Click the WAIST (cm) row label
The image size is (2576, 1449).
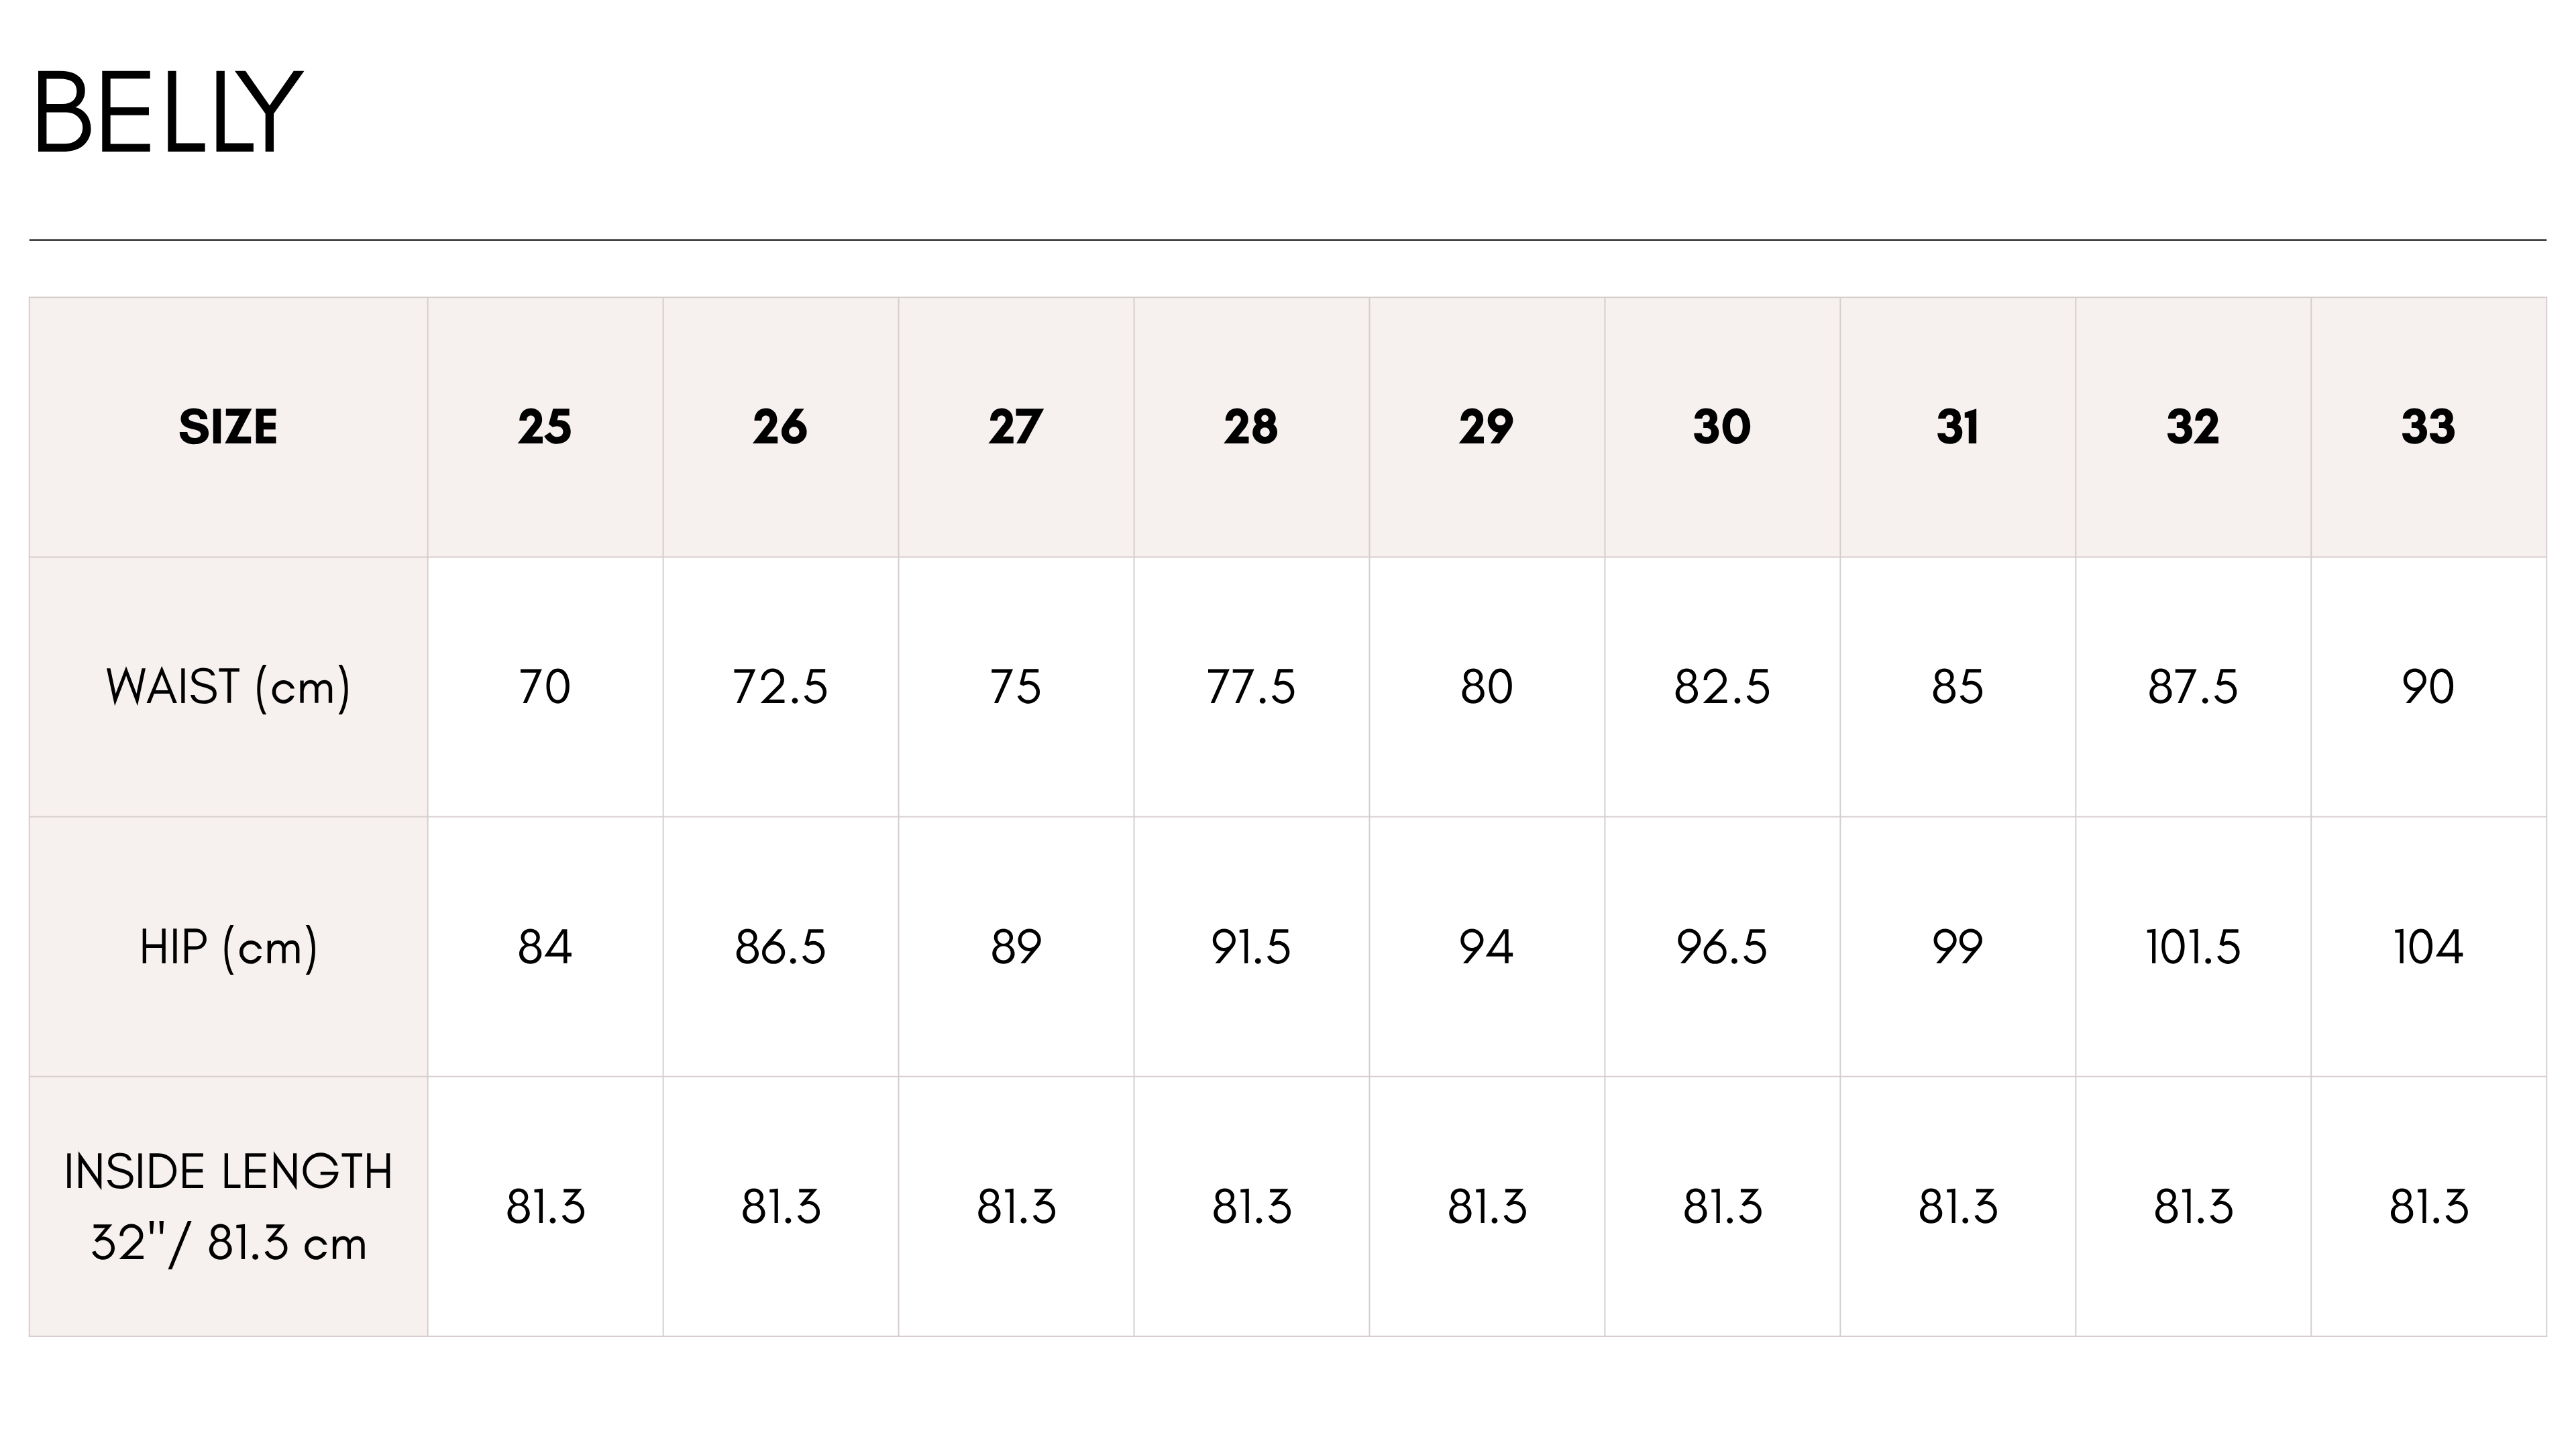point(228,687)
